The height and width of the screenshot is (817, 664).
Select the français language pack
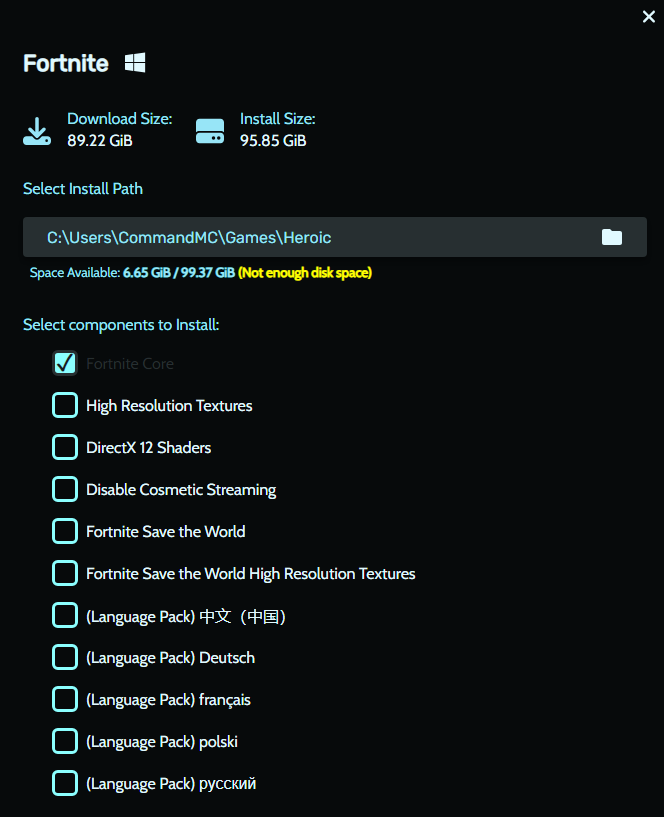65,699
